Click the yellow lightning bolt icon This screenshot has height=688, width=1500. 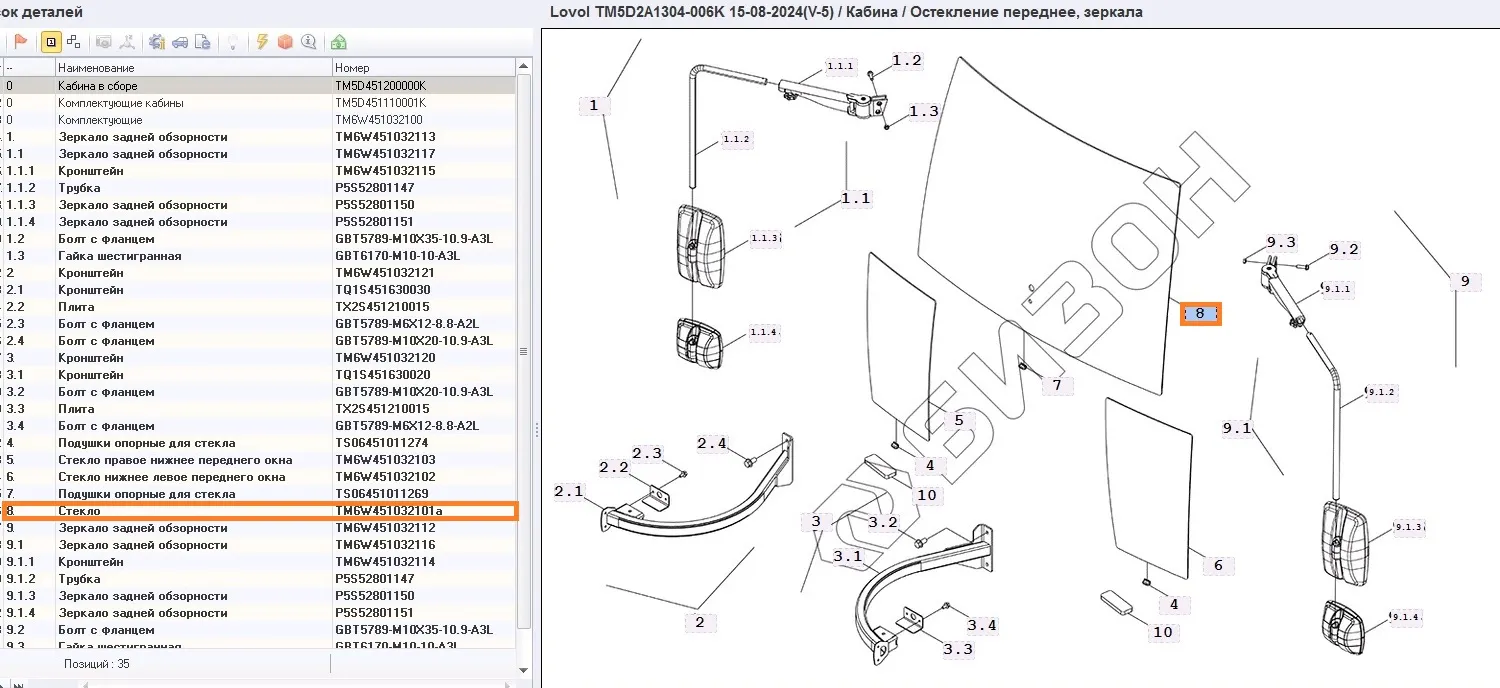point(262,42)
